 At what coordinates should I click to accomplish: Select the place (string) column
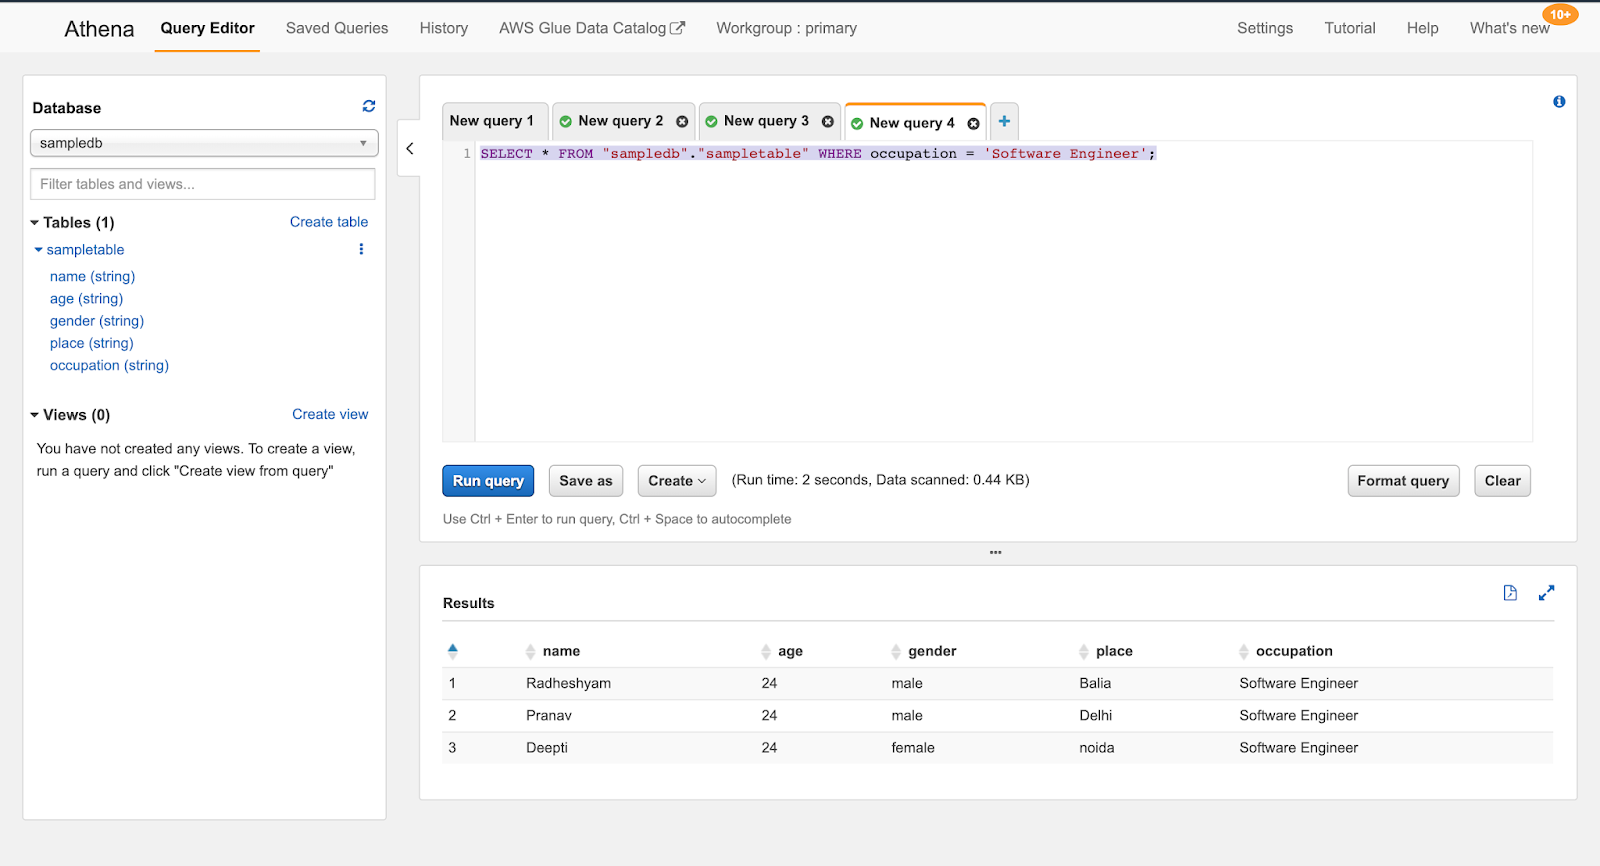pos(91,343)
